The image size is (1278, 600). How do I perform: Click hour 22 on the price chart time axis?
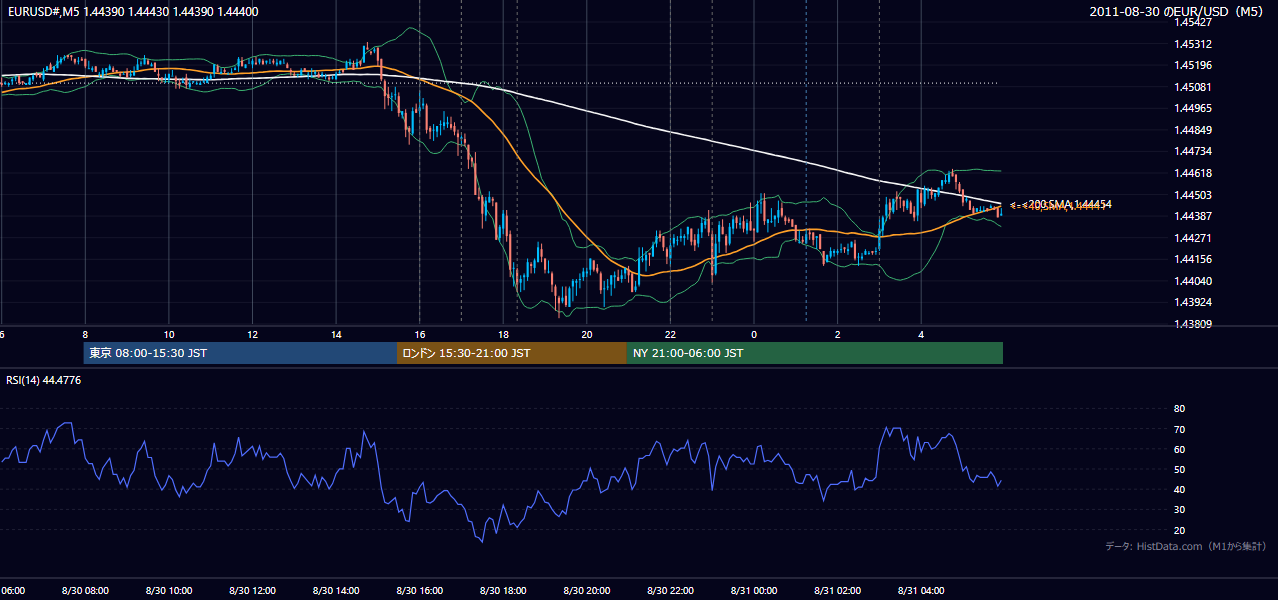(x=670, y=335)
